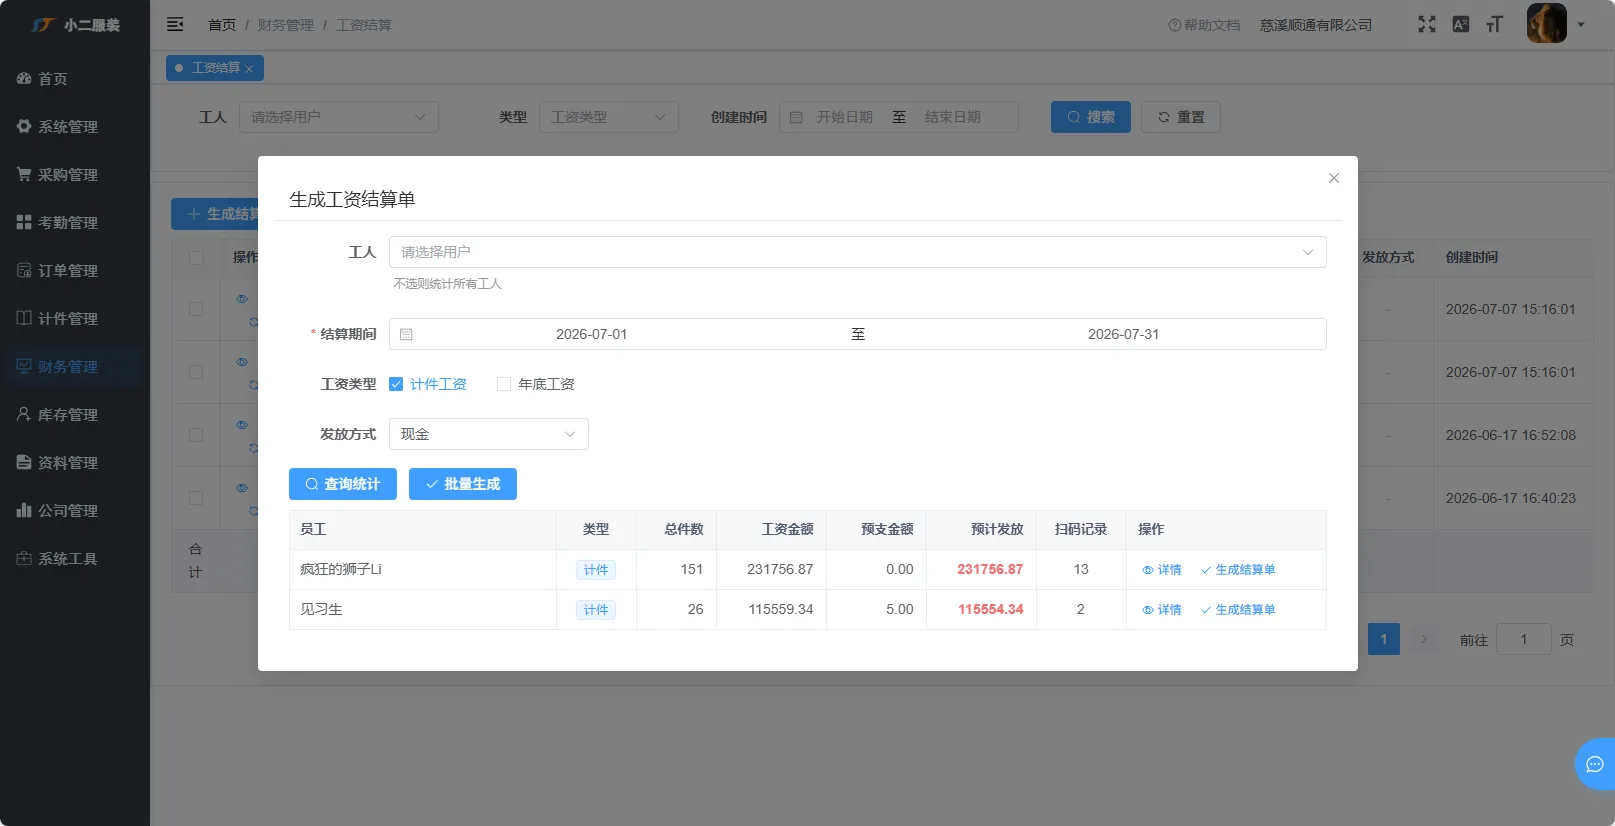
Task: Click the 115554.34 预计发放 value
Action: (x=990, y=609)
